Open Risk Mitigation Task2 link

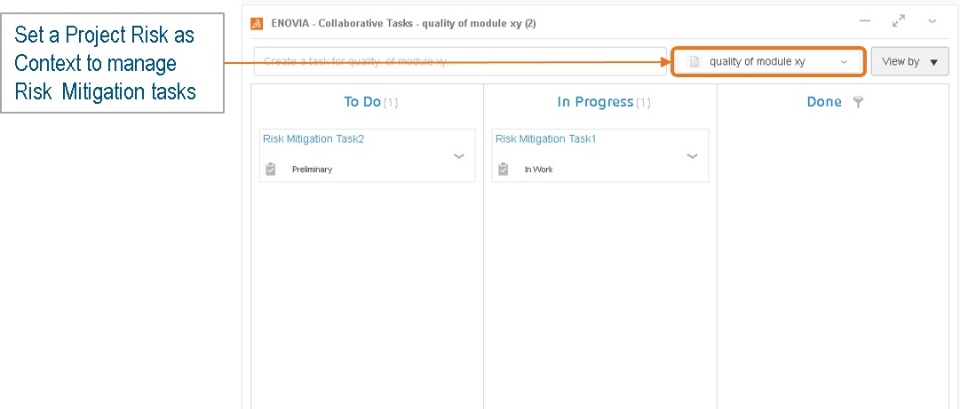pyautogui.click(x=313, y=139)
